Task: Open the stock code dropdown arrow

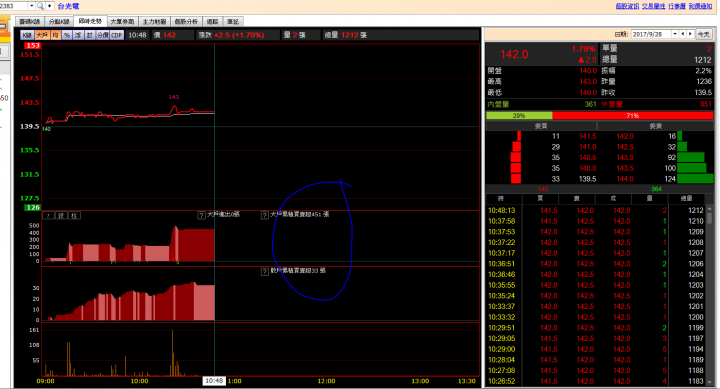Action: (32, 6)
